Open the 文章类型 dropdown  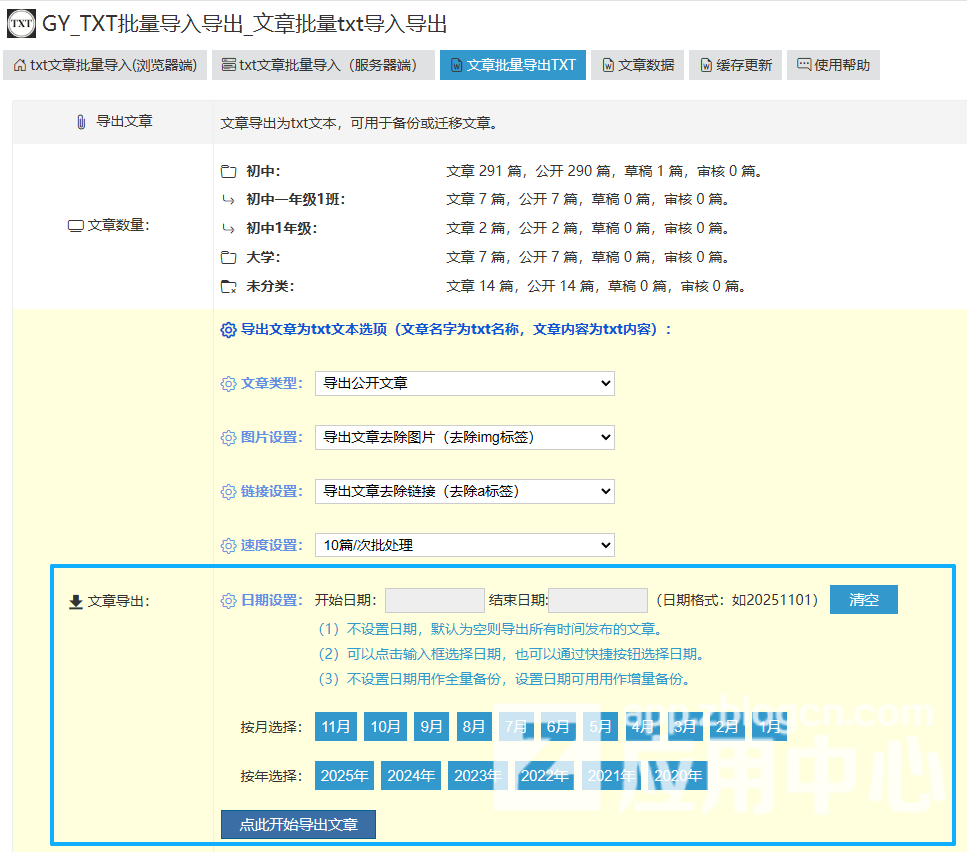click(464, 383)
